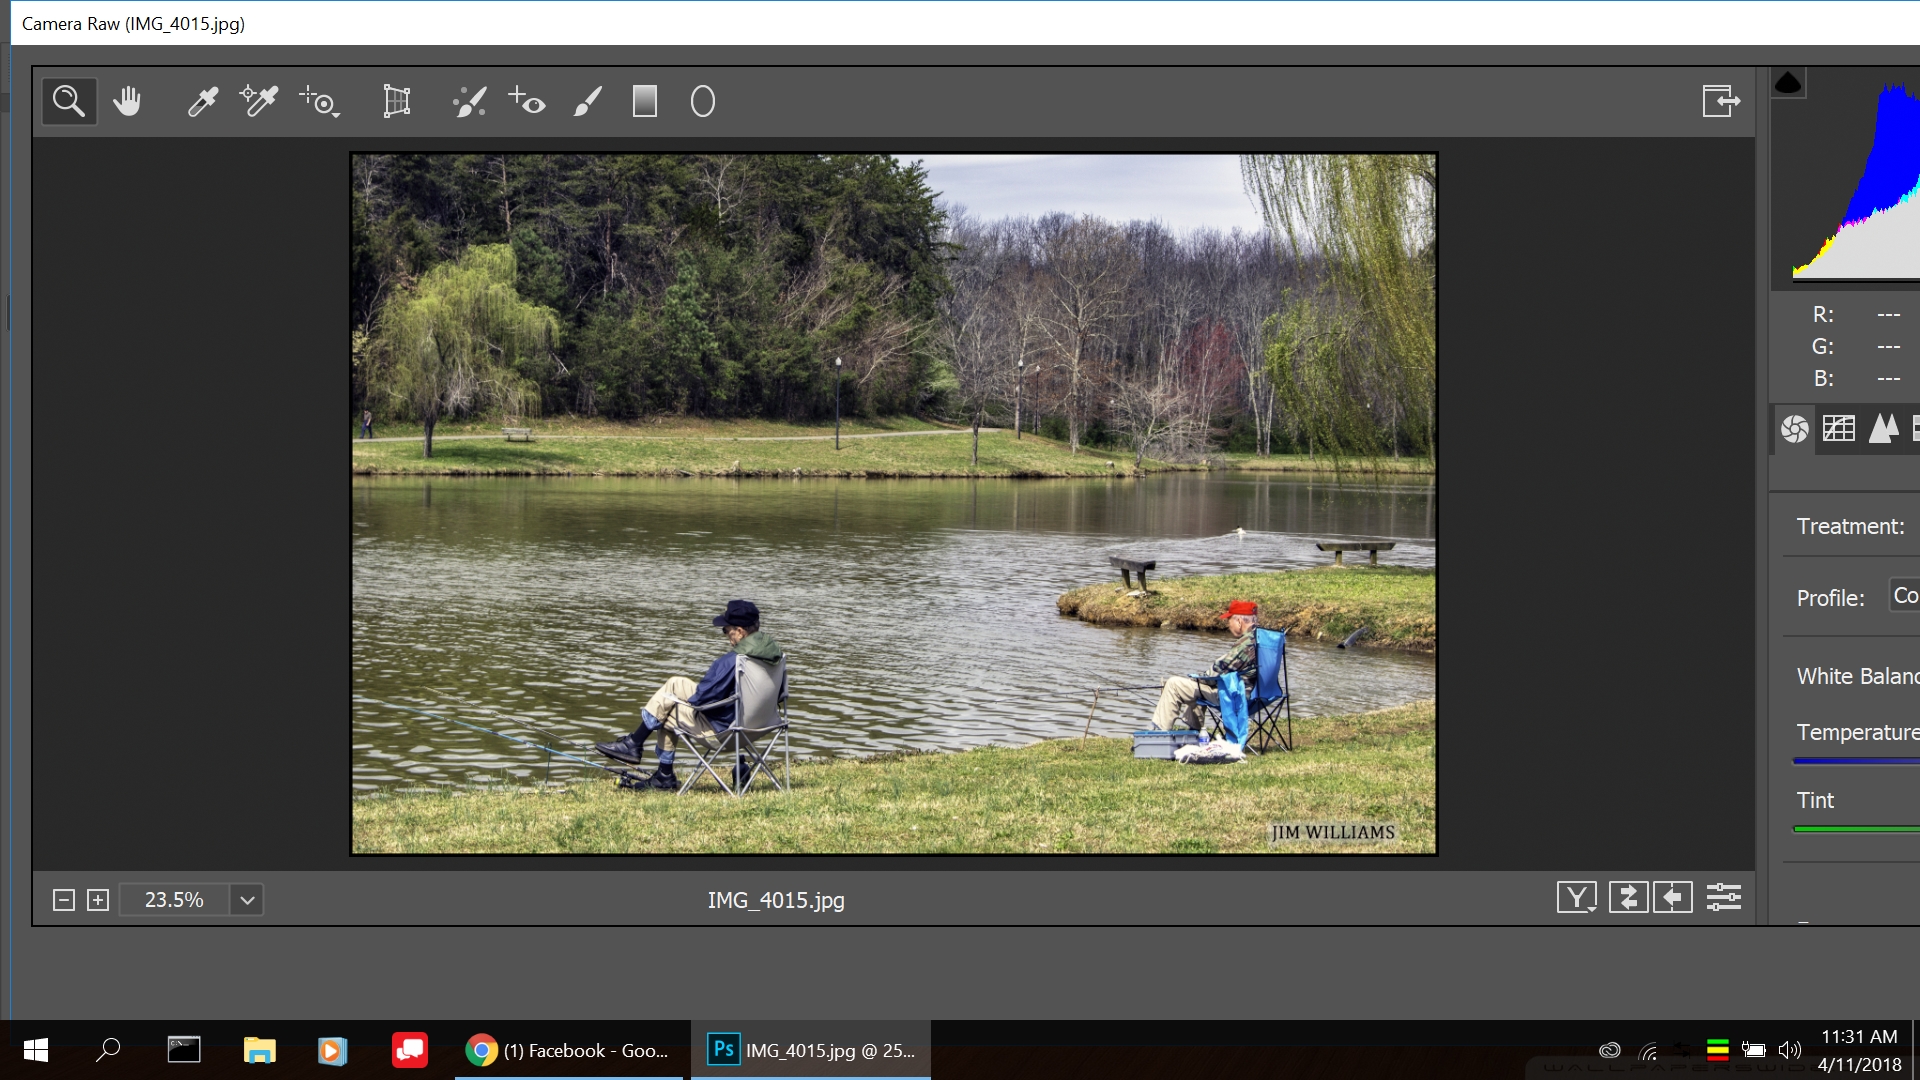1920x1080 pixels.
Task: Switch to Photoshop IMG_4015.jpg taskbar button
Action: coord(811,1050)
